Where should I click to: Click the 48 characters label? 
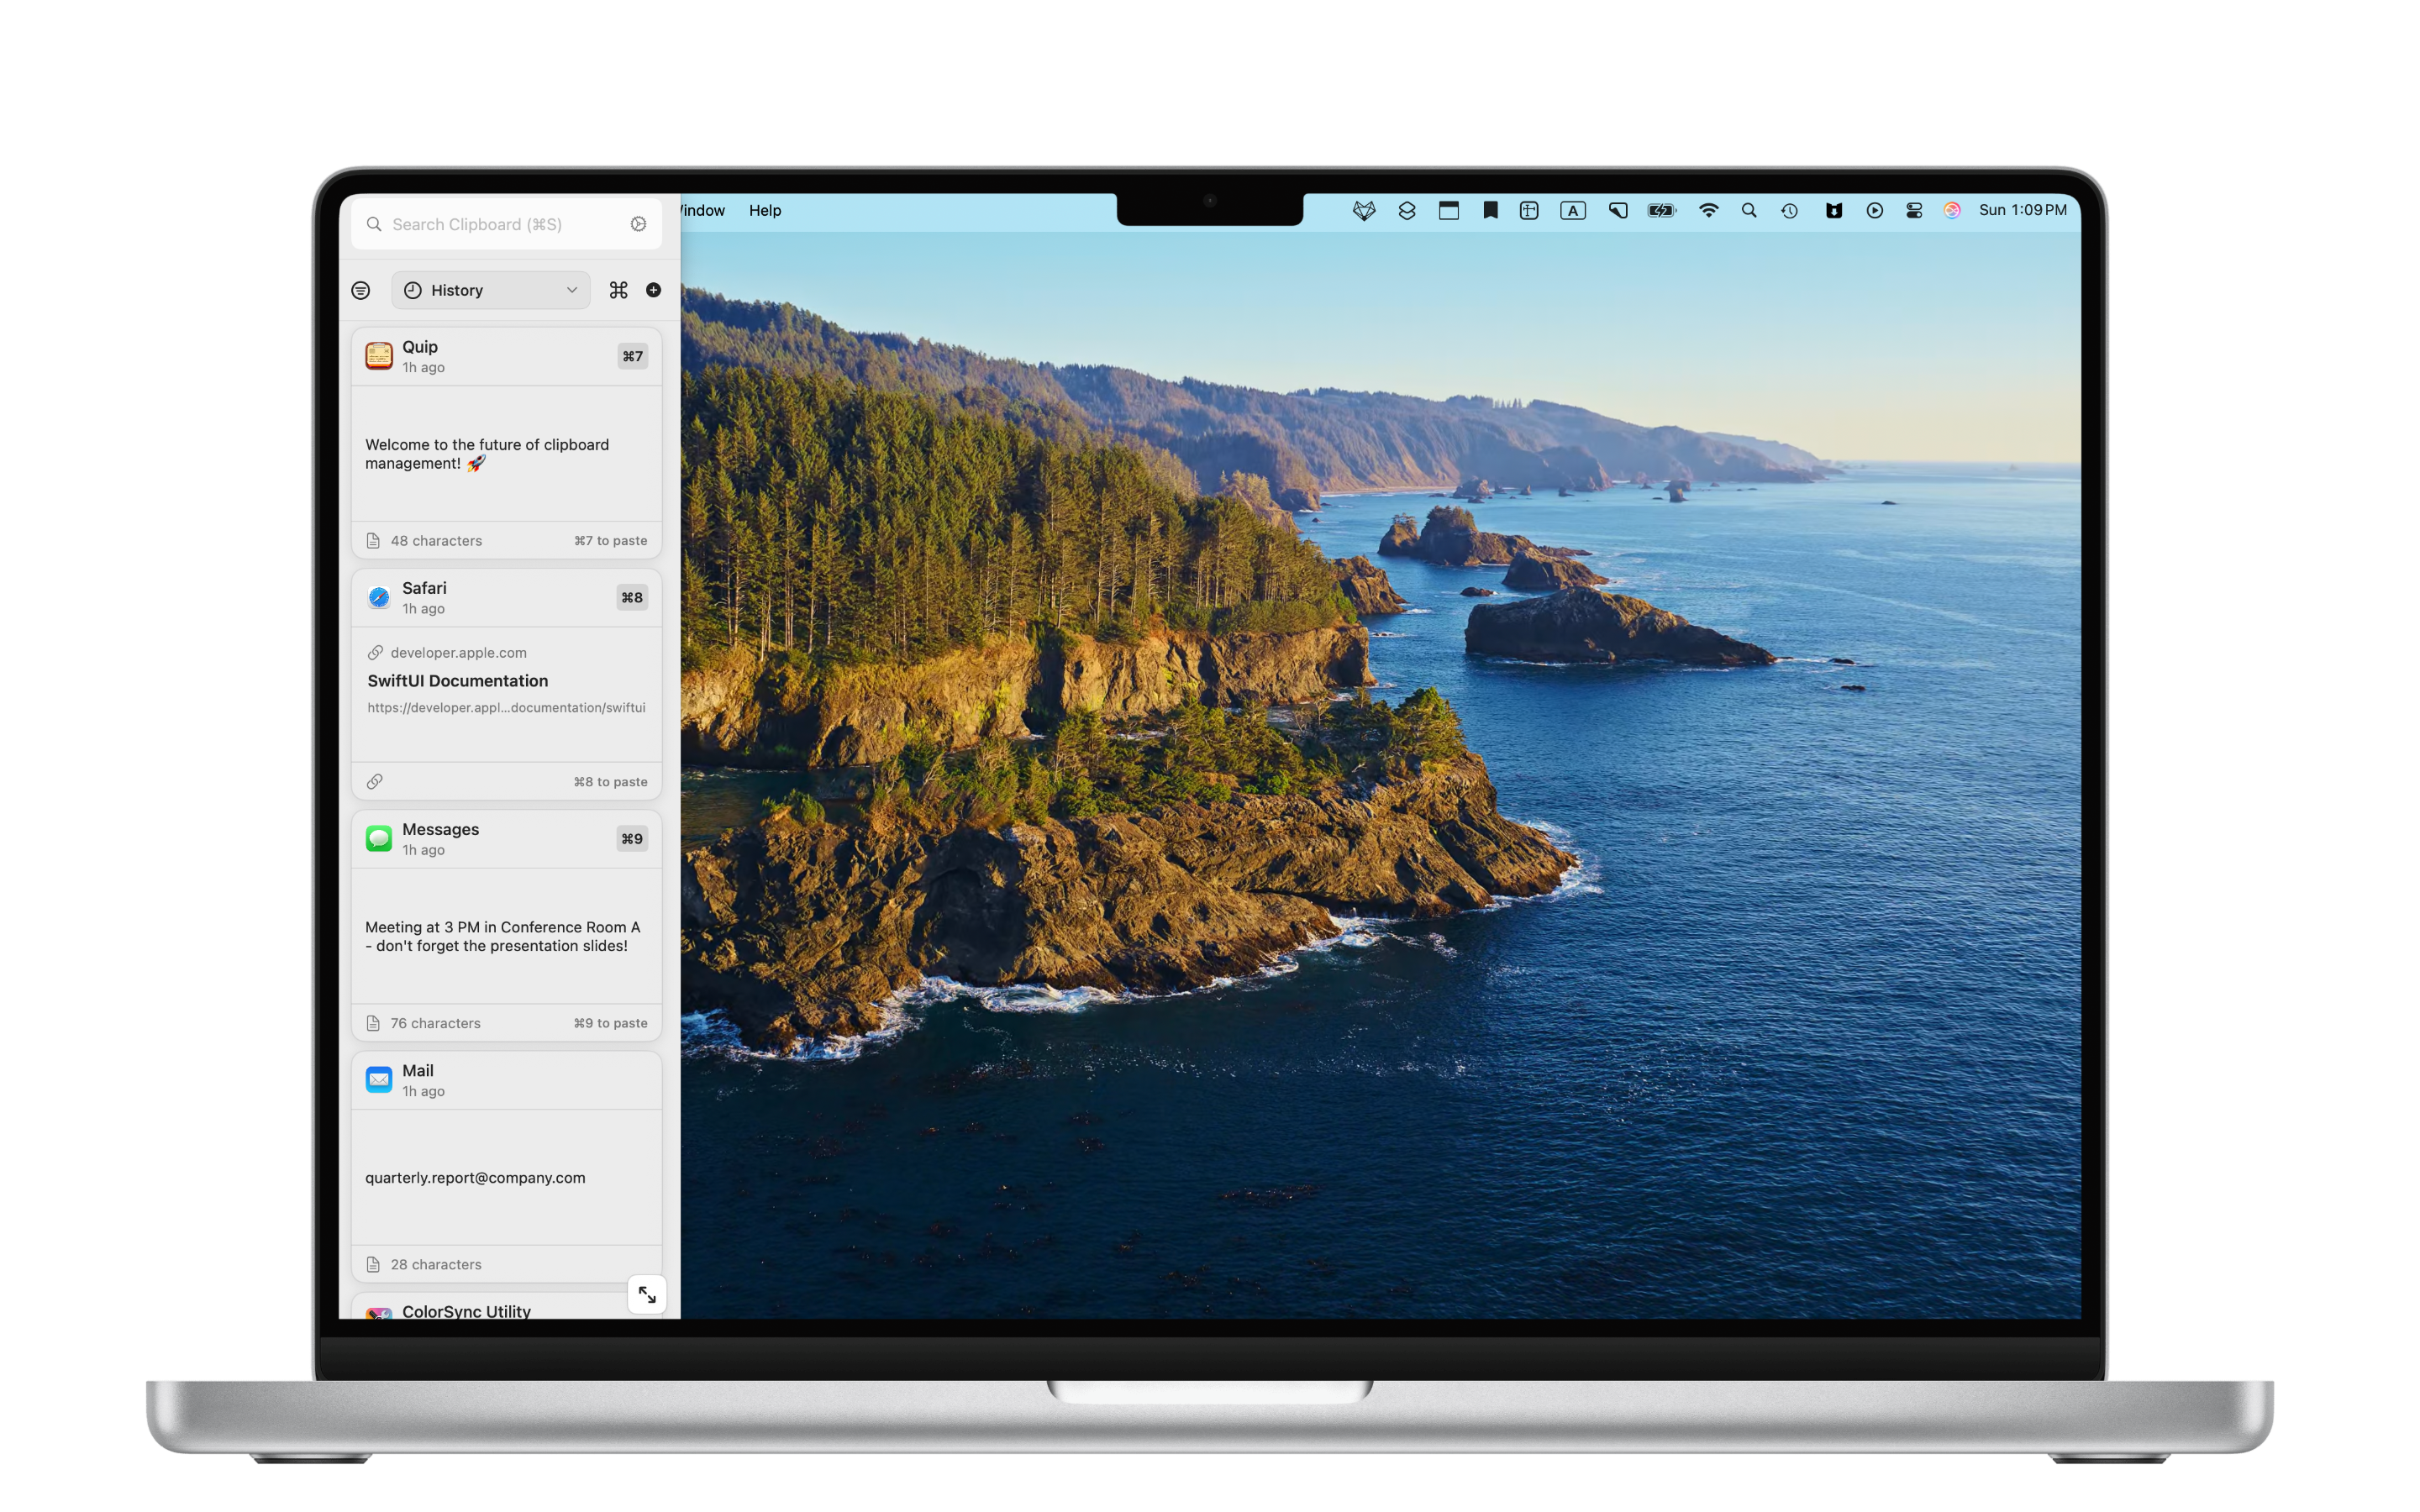click(x=436, y=541)
